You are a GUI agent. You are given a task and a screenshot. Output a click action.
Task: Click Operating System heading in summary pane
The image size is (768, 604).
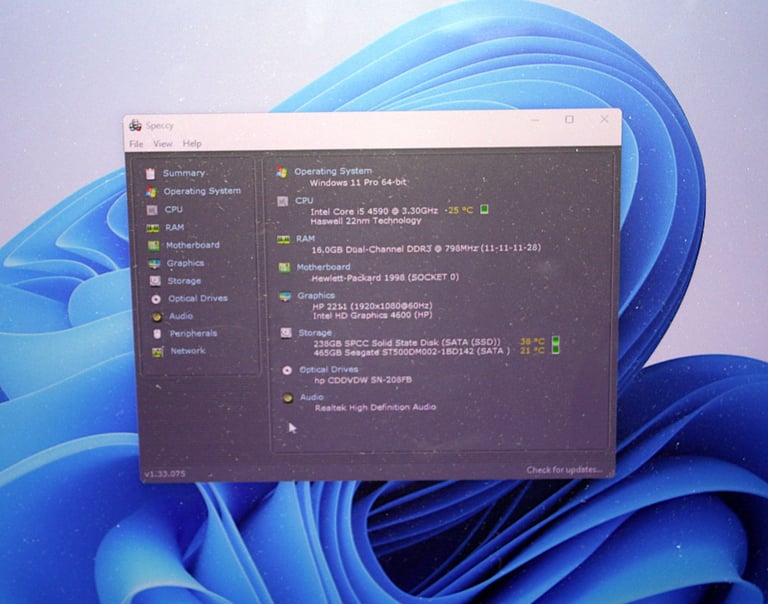click(x=333, y=171)
